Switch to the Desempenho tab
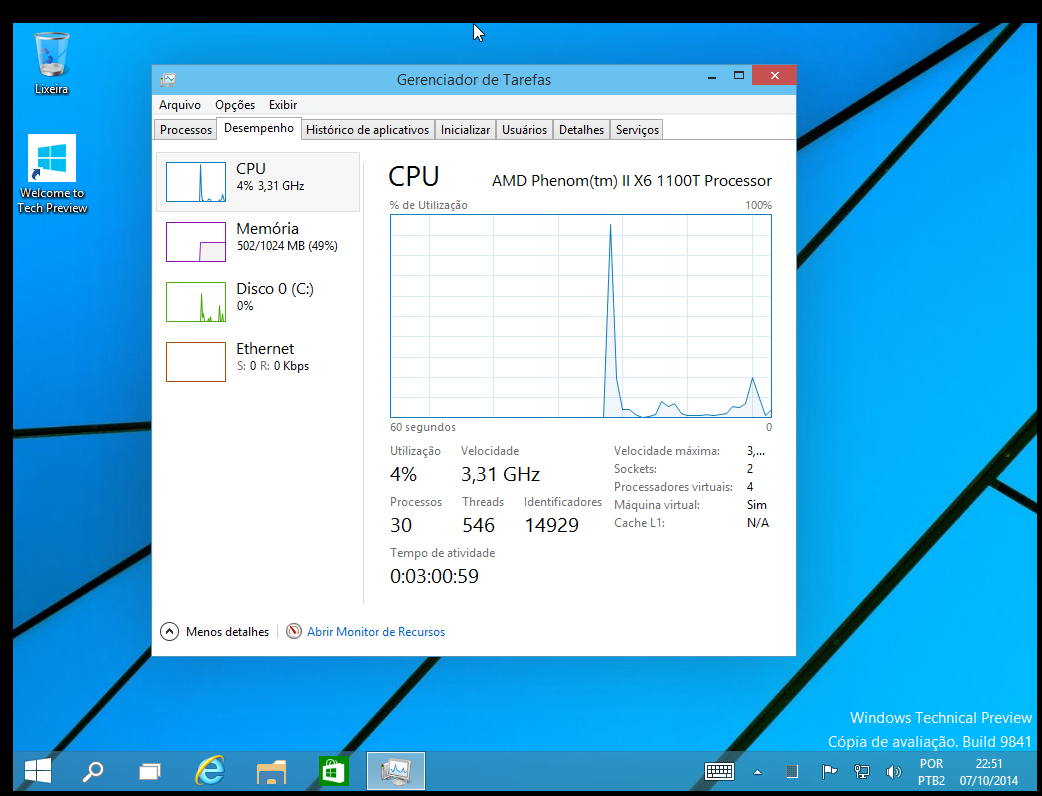This screenshot has height=796, width=1042. (259, 128)
